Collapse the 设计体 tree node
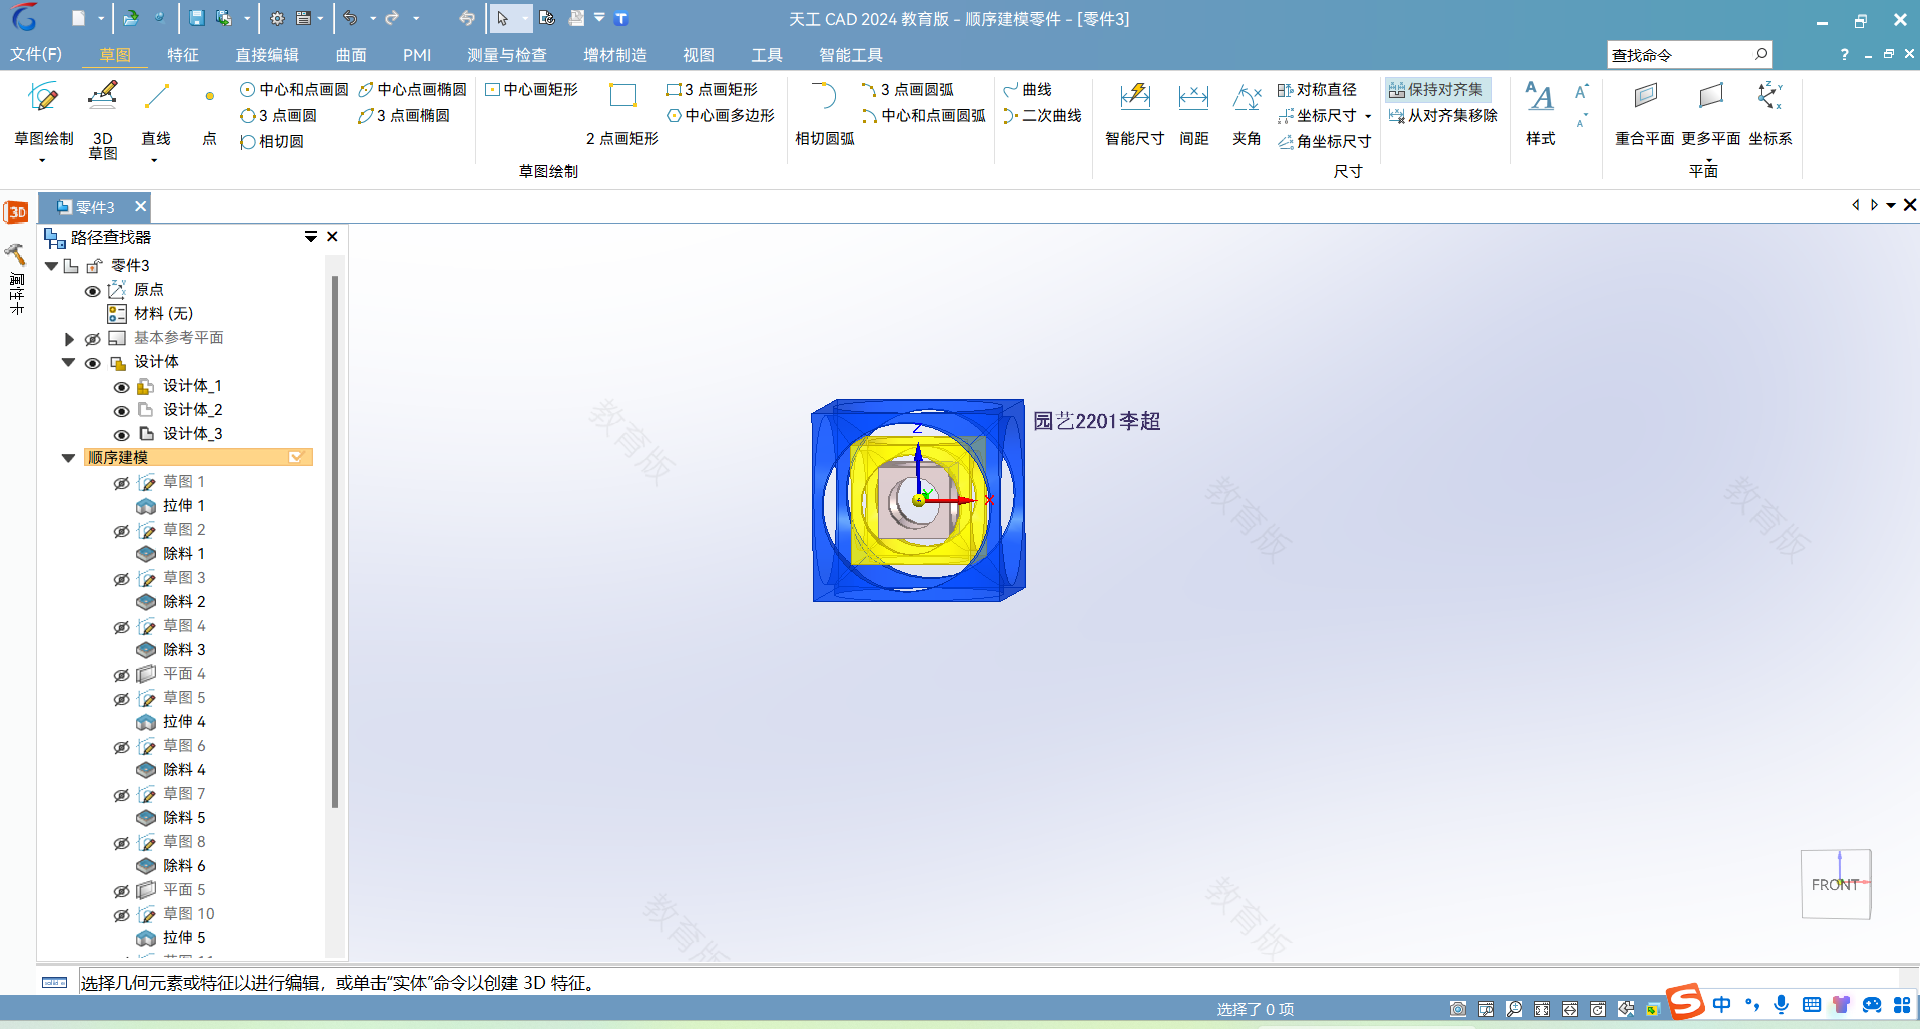The width and height of the screenshot is (1920, 1029). click(69, 362)
